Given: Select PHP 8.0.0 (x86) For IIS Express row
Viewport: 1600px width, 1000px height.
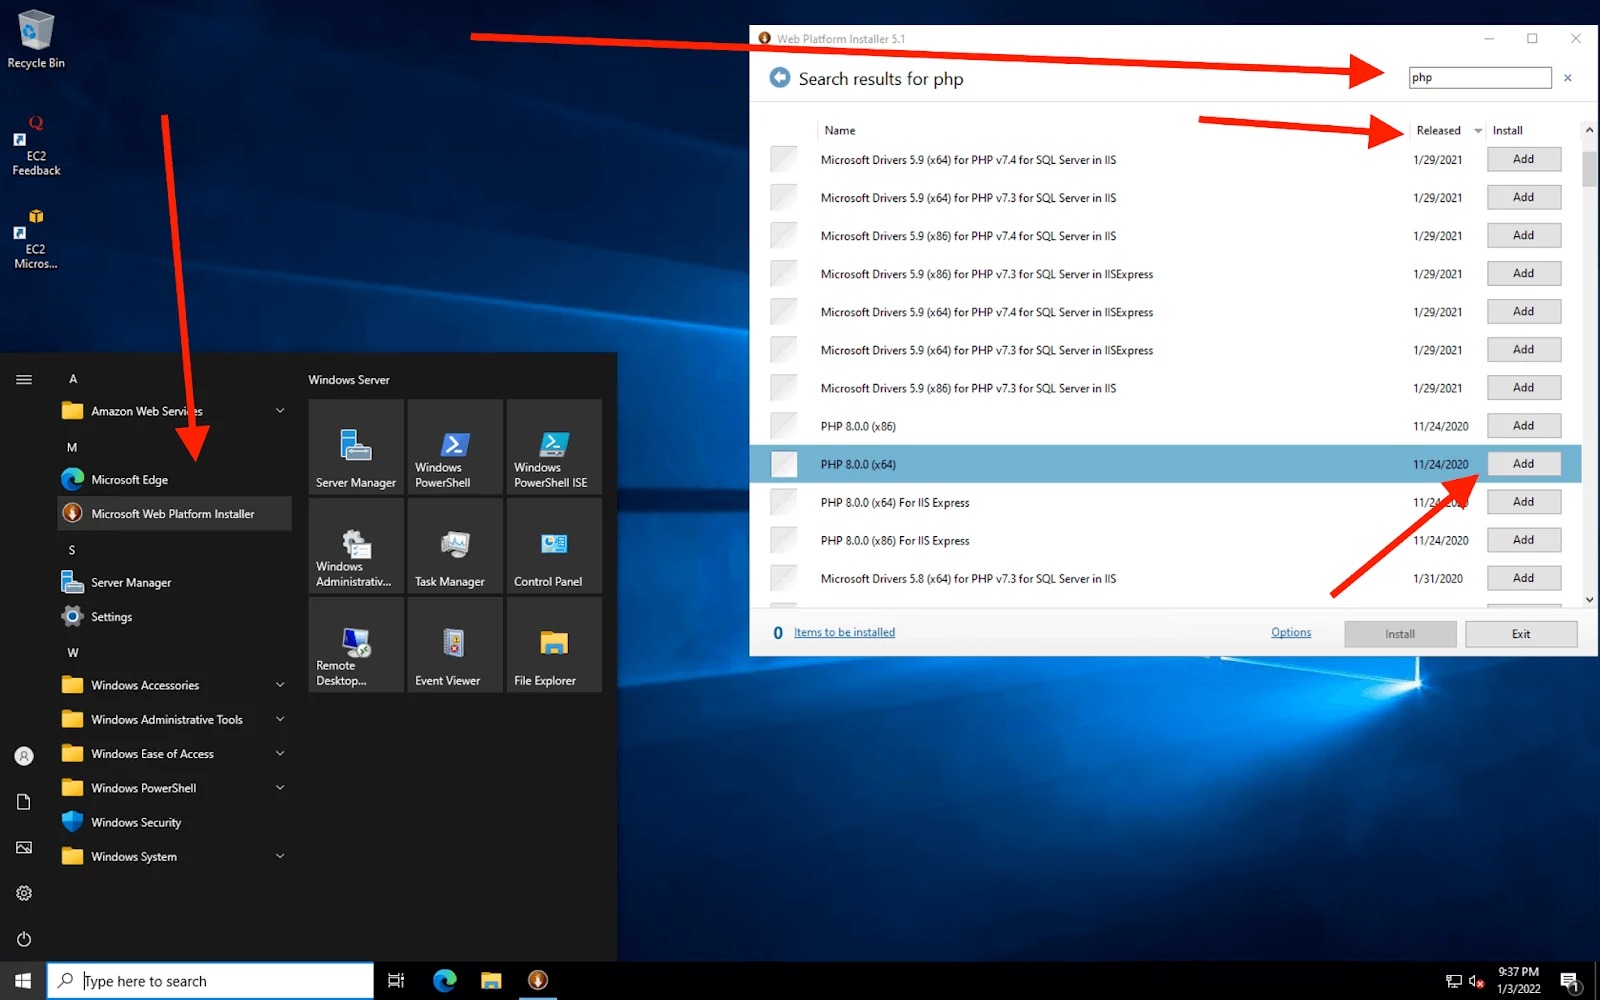Looking at the screenshot, I should (x=1165, y=541).
